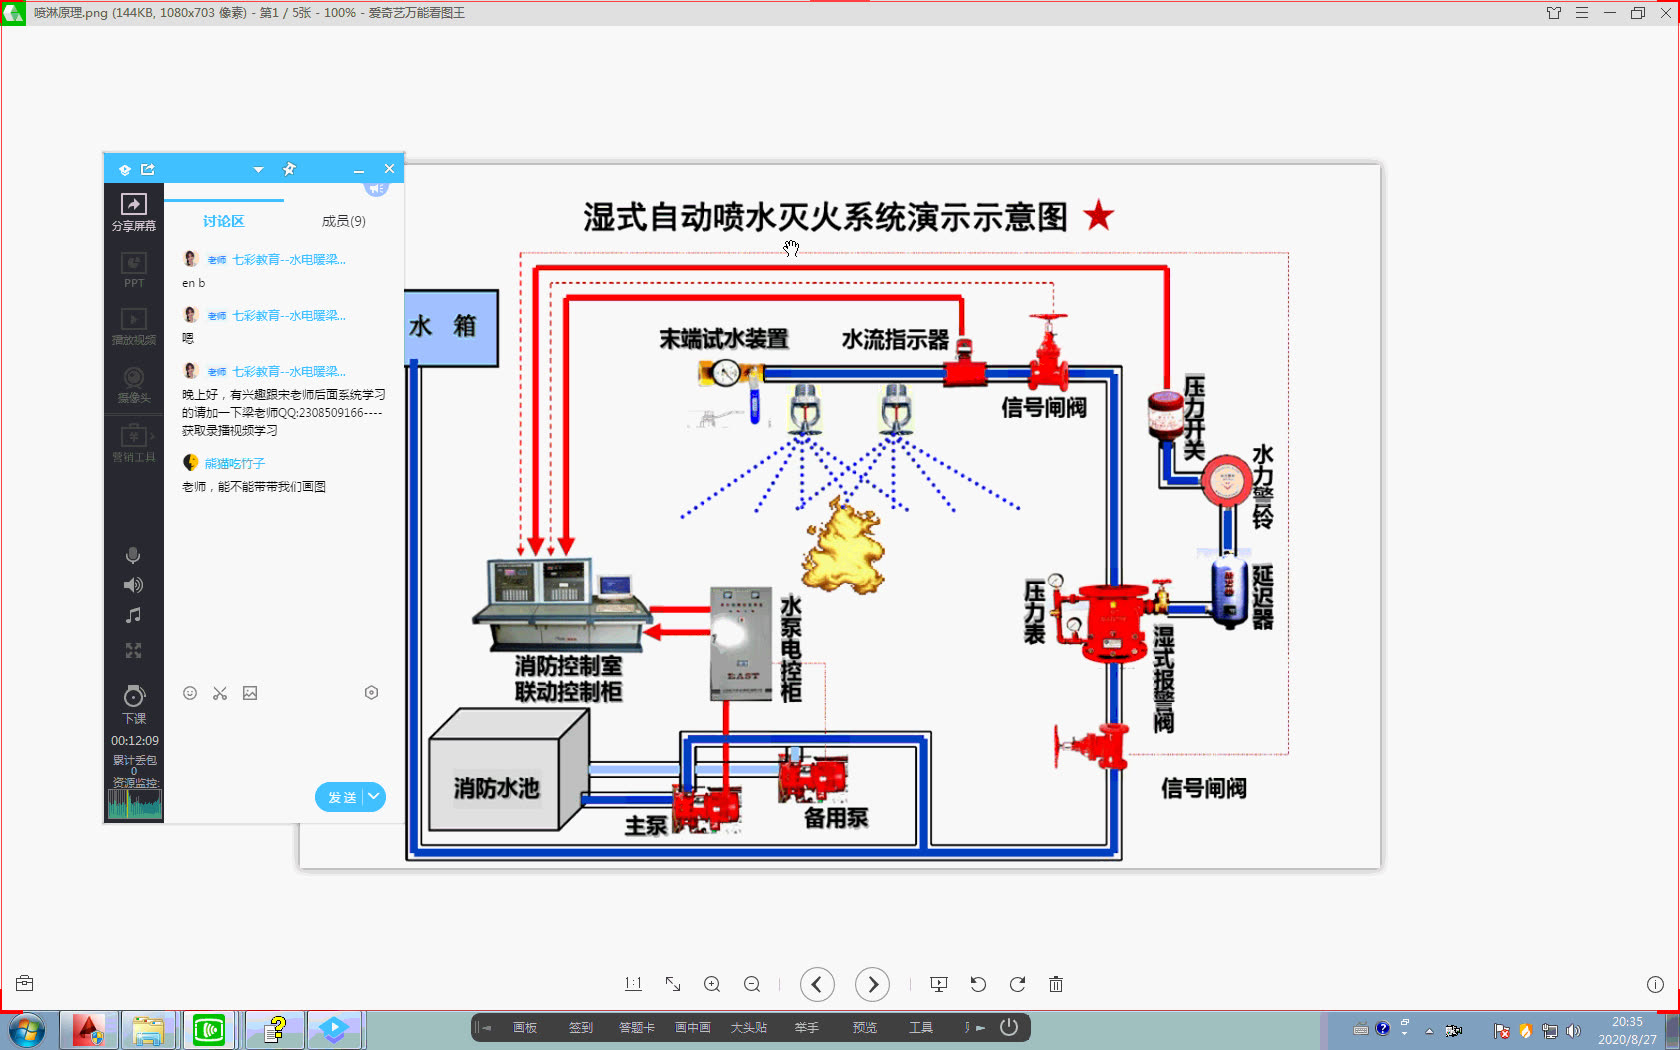Click 大头贴 in the floating toolbar
Viewport: 1680px width, 1050px height.
749,1028
